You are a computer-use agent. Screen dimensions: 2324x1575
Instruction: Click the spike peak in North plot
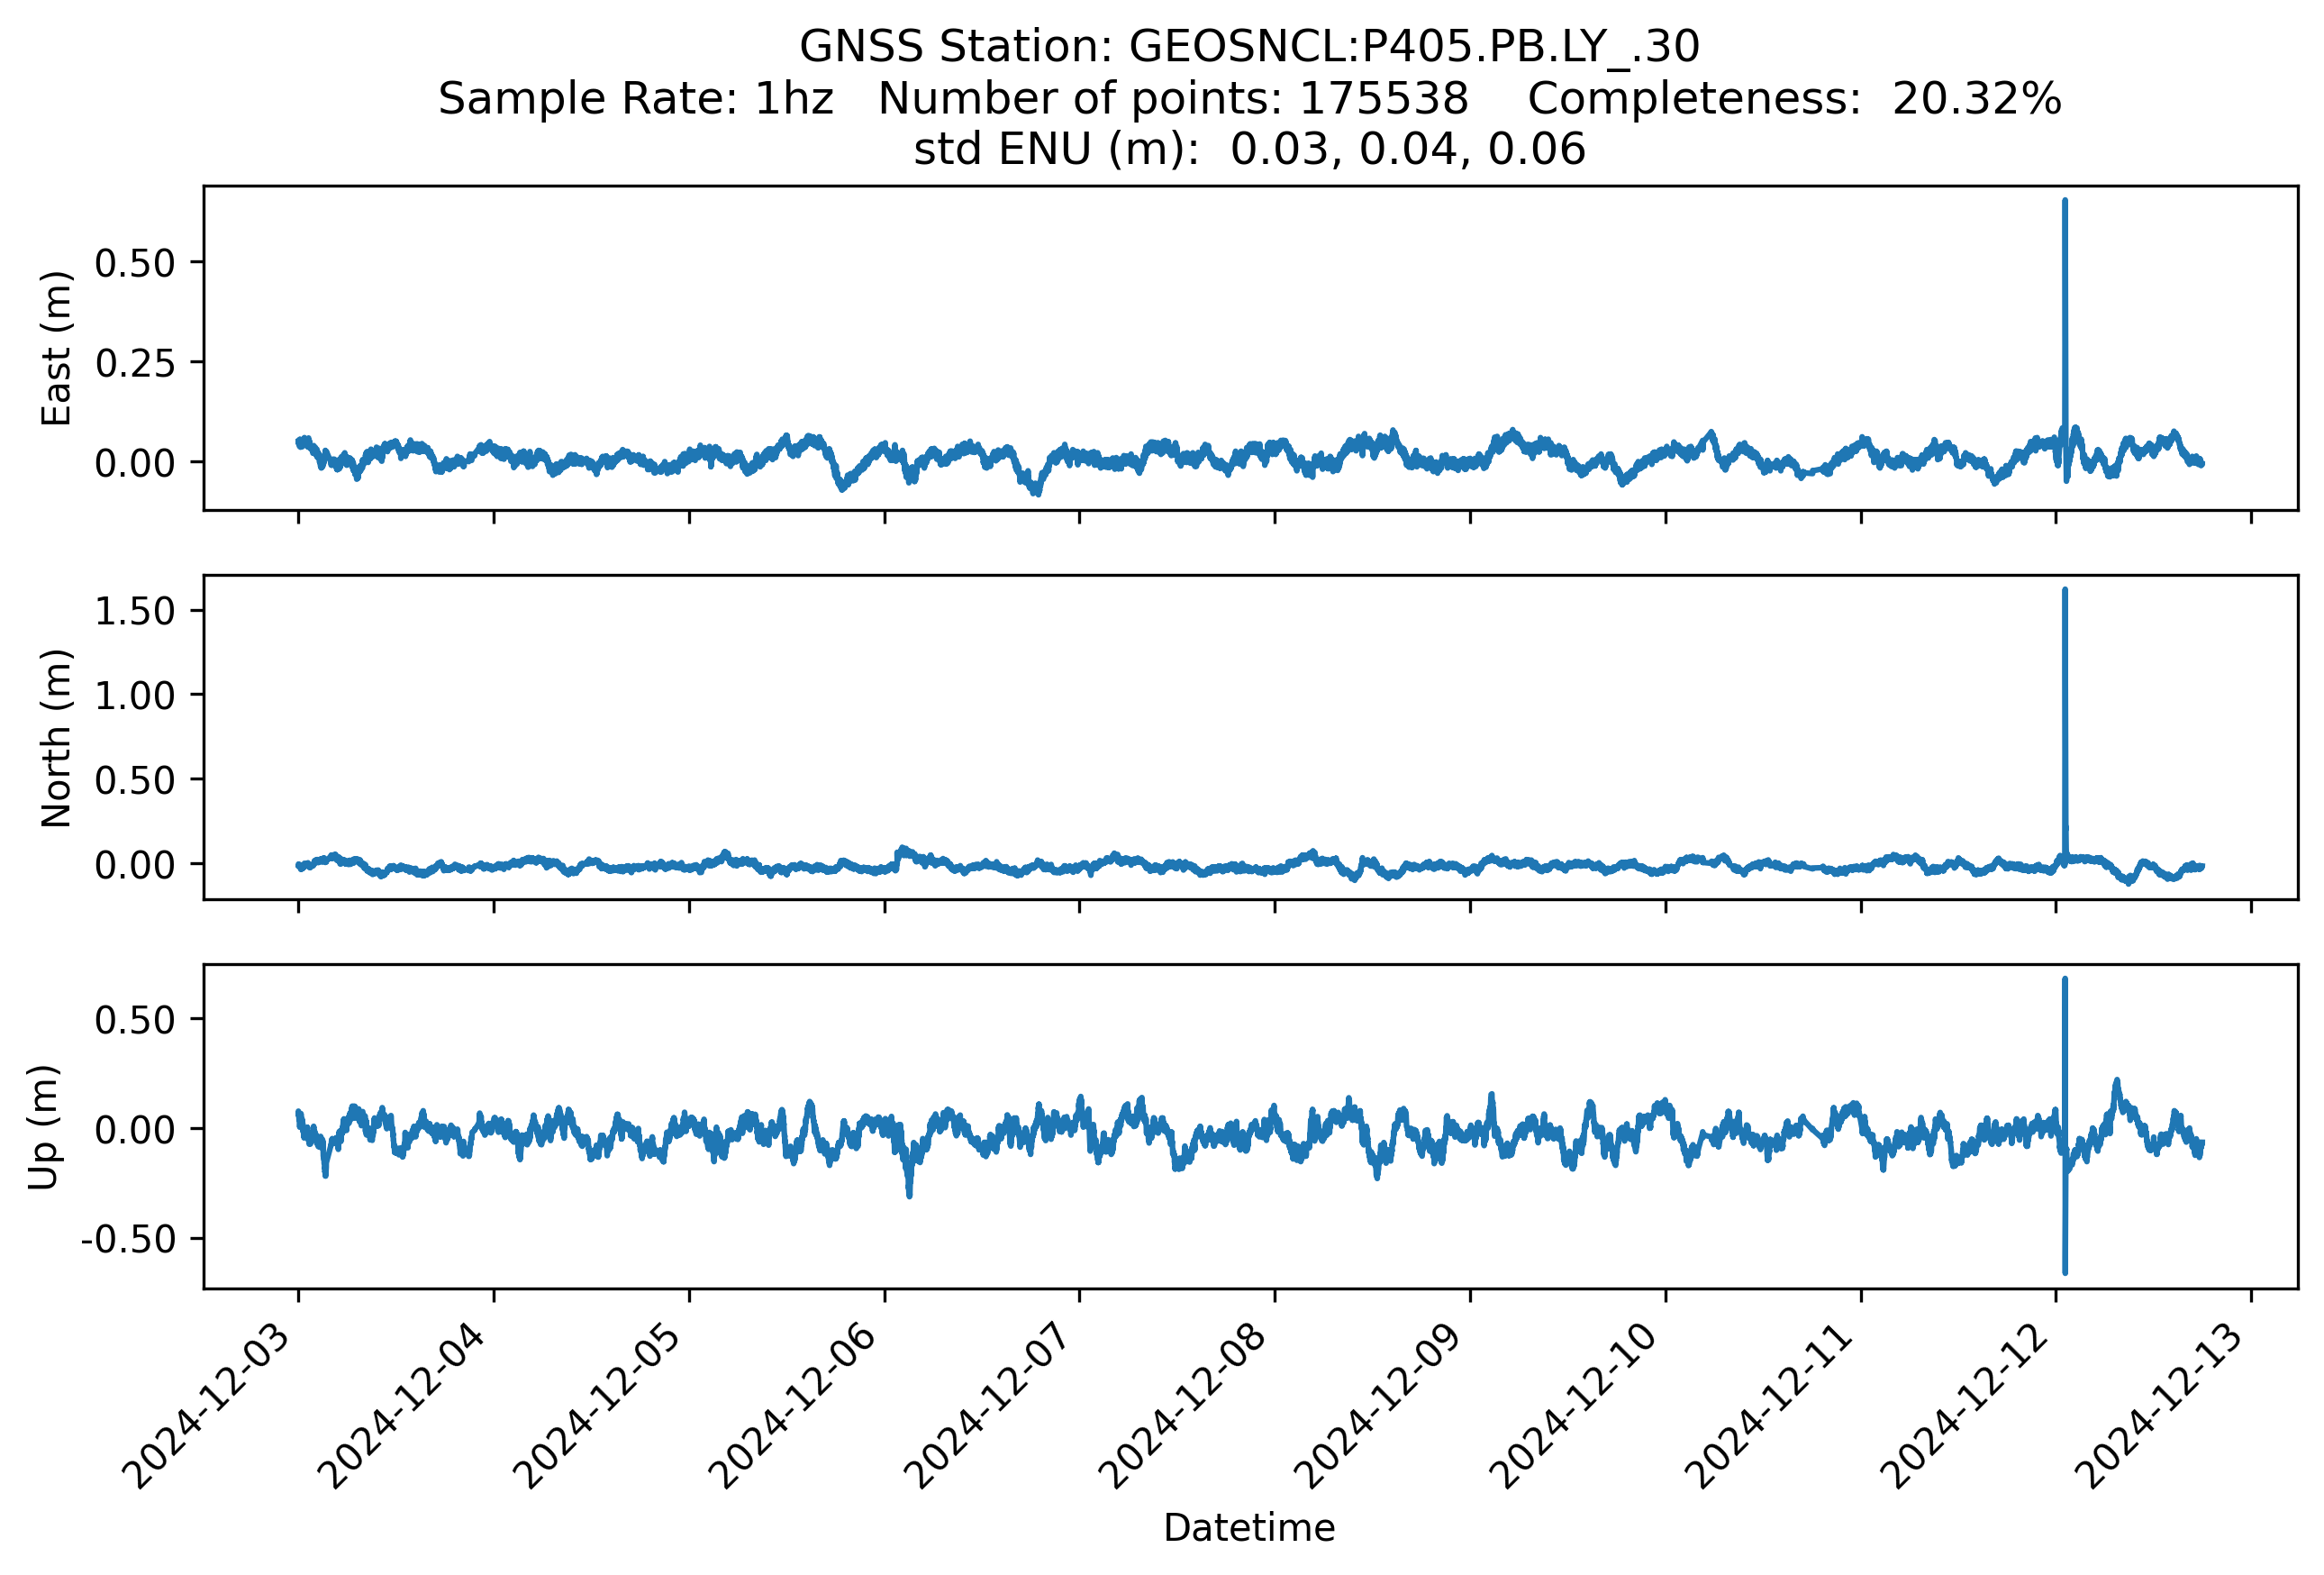coord(2065,591)
